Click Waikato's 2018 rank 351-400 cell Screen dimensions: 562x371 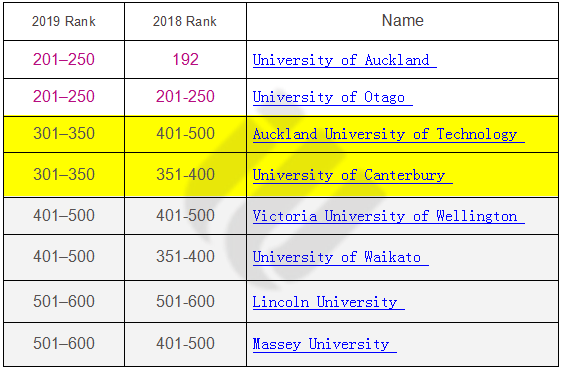185,257
